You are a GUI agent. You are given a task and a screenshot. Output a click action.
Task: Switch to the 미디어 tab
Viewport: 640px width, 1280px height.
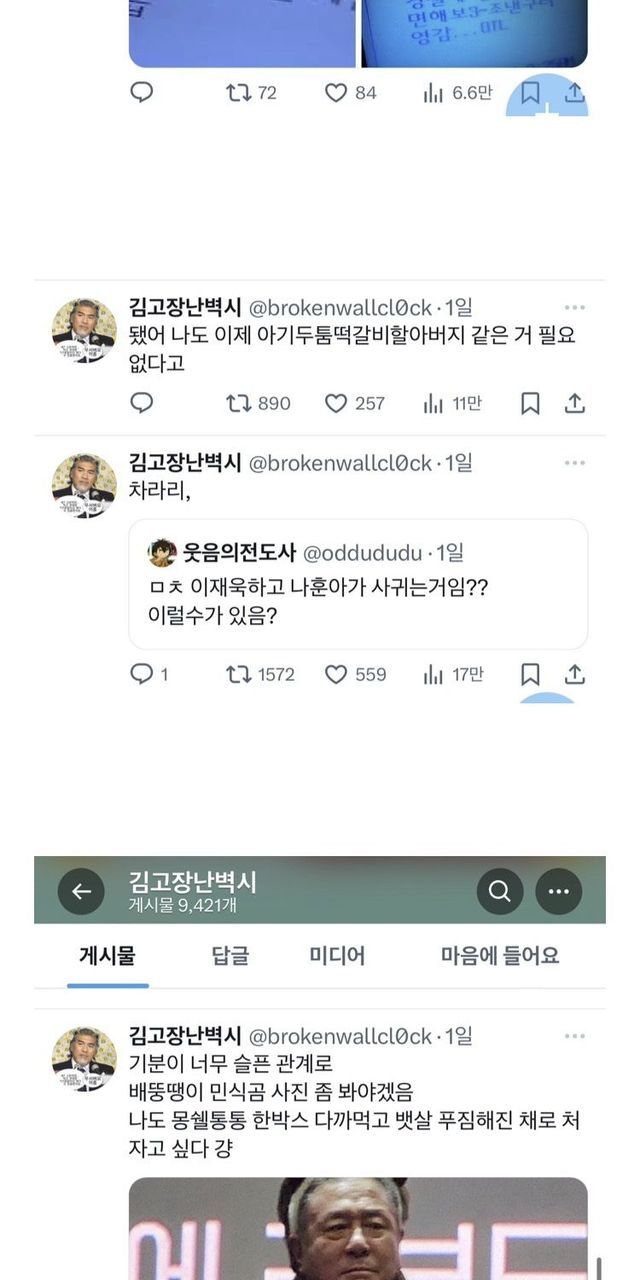[337, 955]
